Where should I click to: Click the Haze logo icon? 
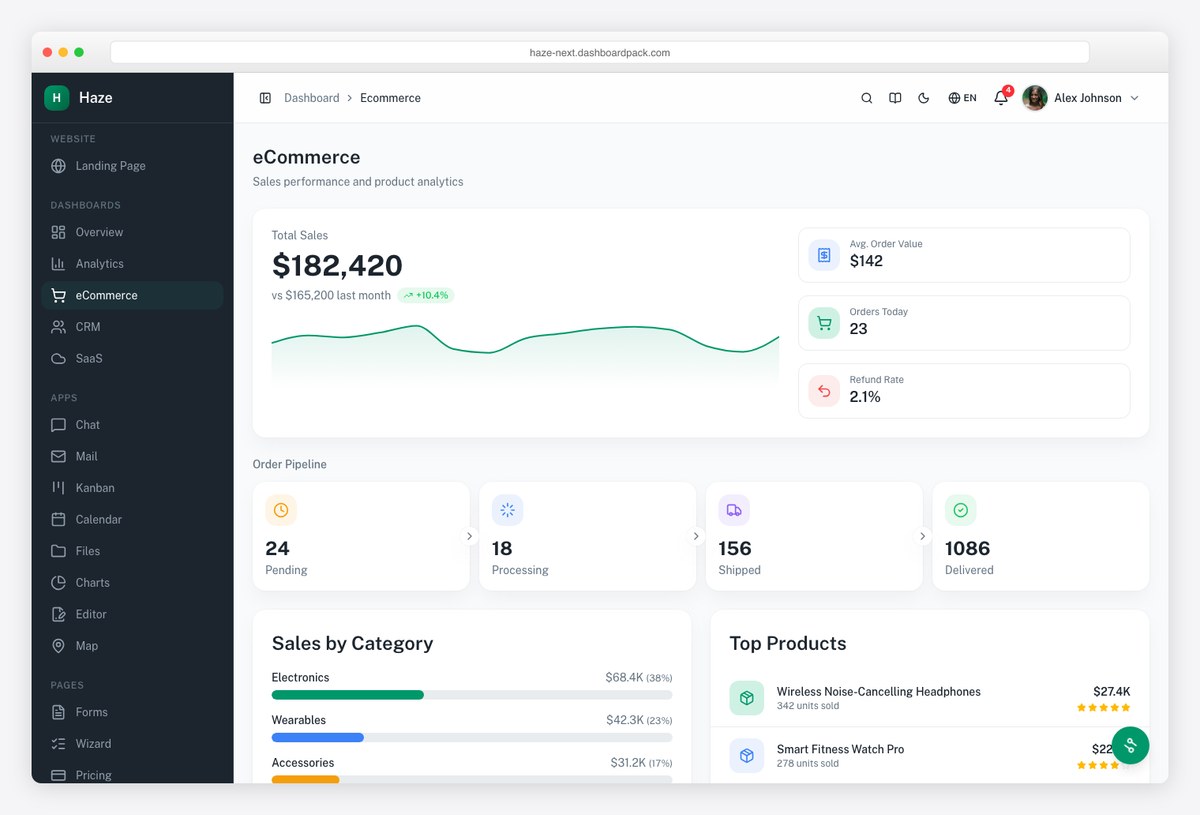pos(56,97)
